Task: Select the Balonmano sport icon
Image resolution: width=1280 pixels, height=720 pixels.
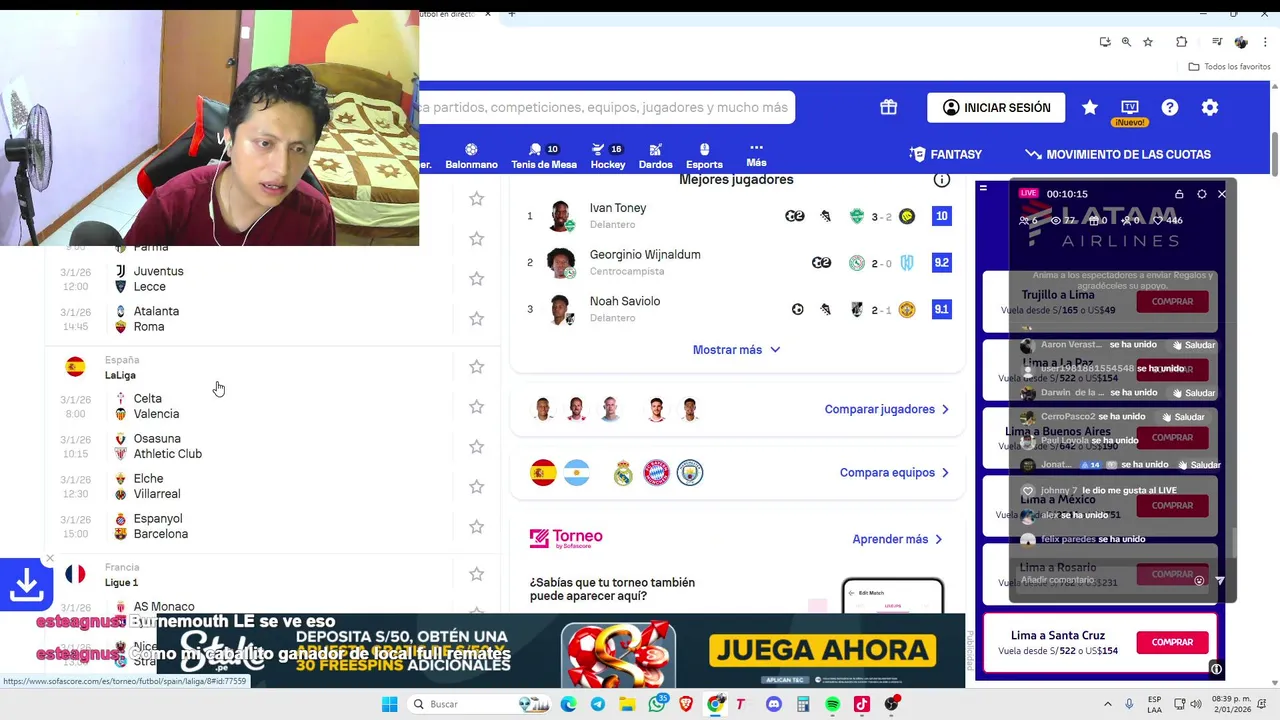Action: 471,155
